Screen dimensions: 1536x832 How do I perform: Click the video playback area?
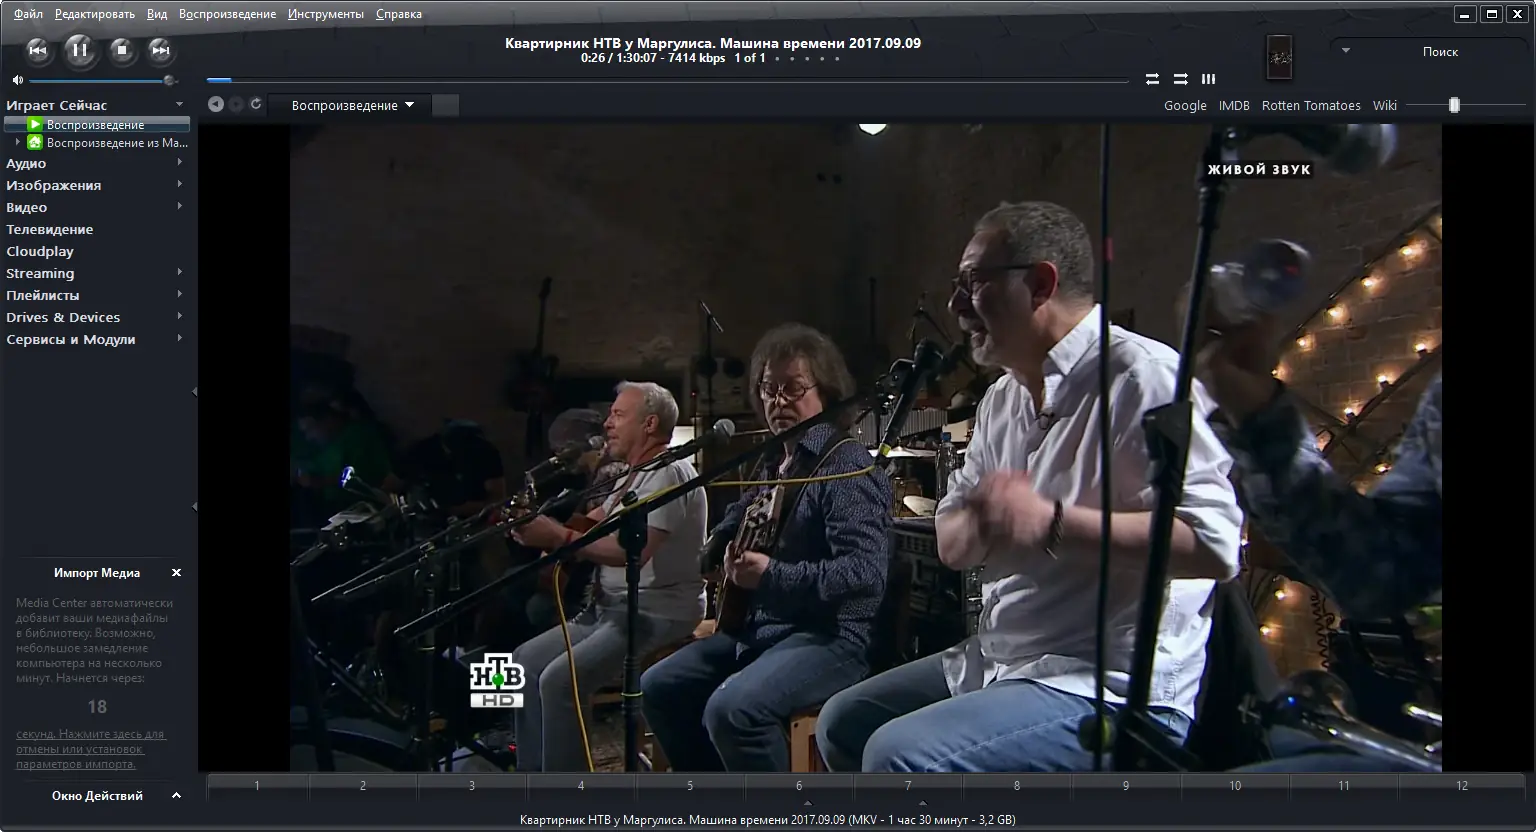pos(866,447)
